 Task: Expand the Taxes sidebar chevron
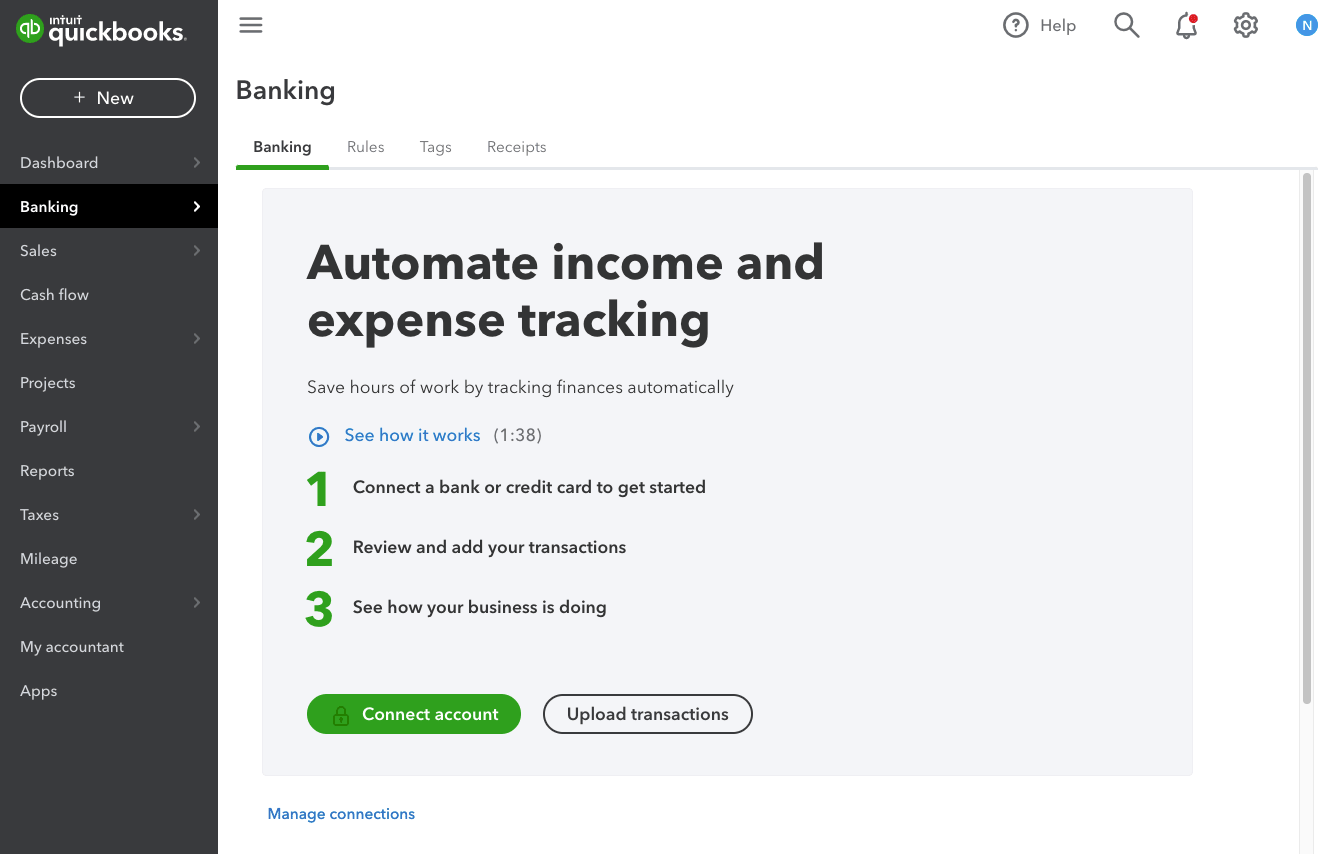(x=197, y=514)
